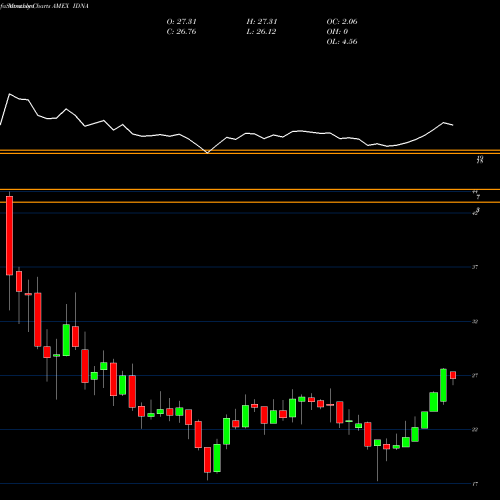Click the open price value O: 27.31
Viewport: 500px width, 500px height.
coord(181,22)
